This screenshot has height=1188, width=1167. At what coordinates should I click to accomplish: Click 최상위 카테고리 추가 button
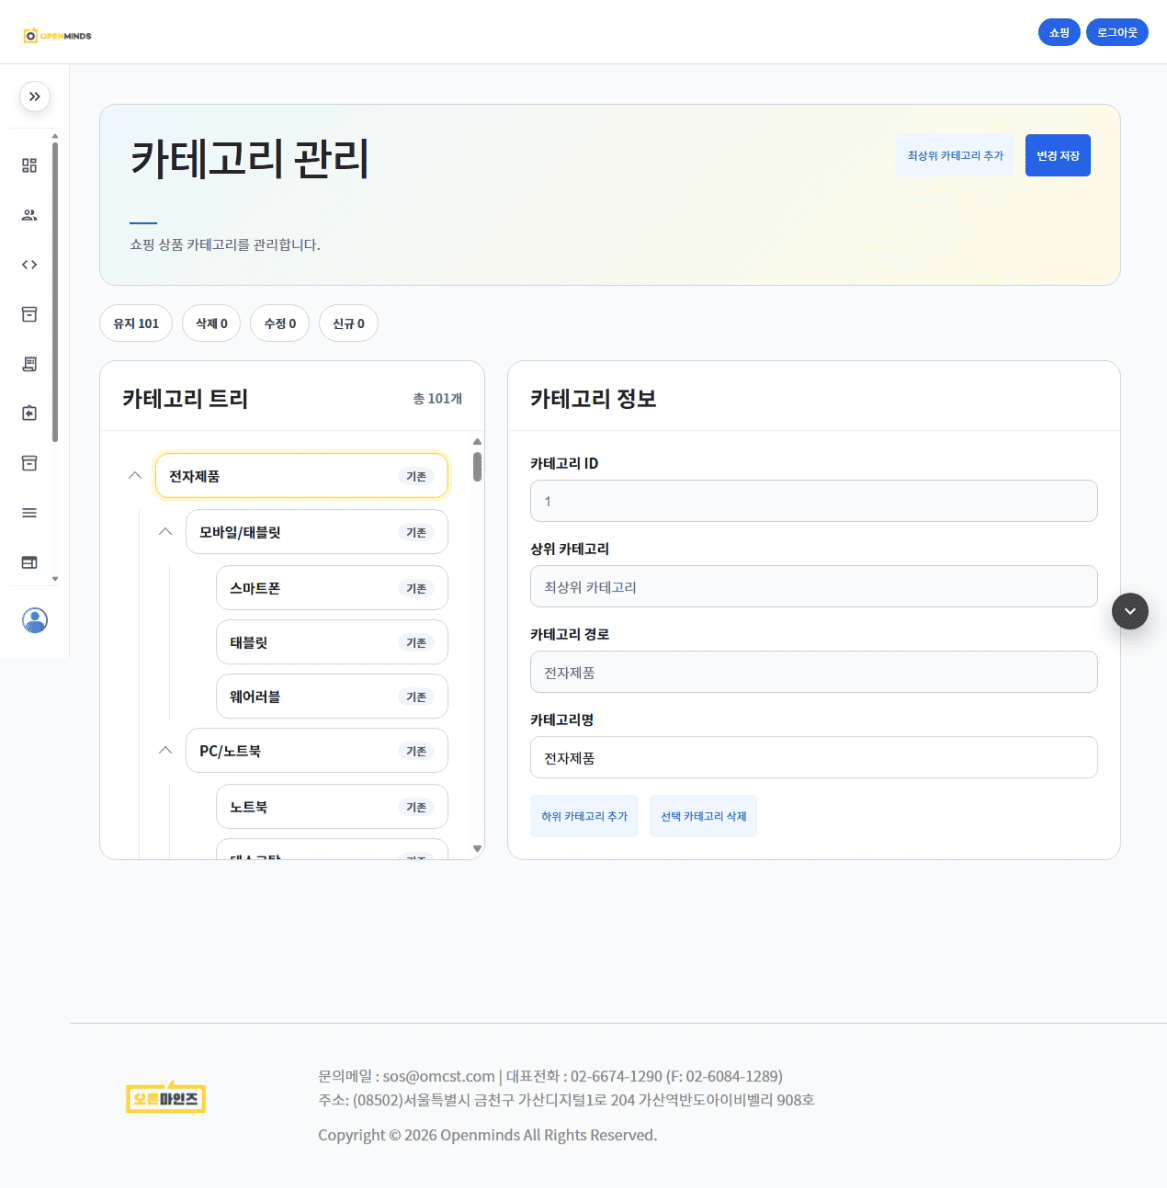[x=955, y=155]
